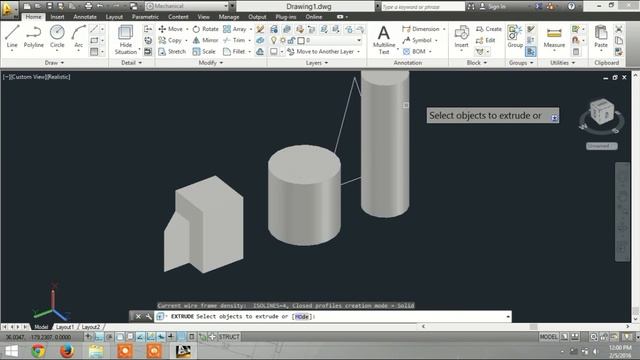Click the Edit block tool
Screen dimensions: 640x360
coord(485,40)
